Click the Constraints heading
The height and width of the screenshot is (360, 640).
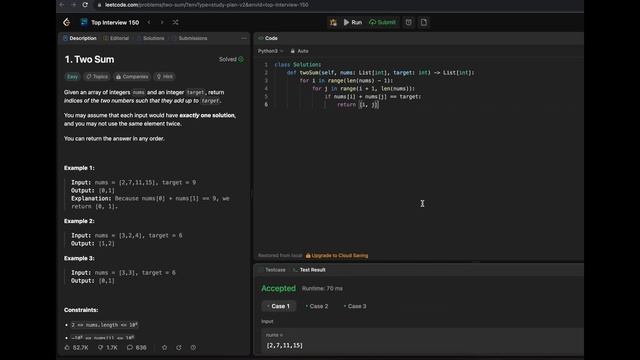pyautogui.click(x=81, y=310)
